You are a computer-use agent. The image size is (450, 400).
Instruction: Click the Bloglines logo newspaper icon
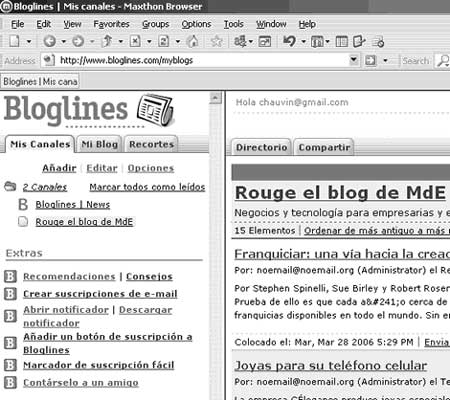pyautogui.click(x=156, y=110)
